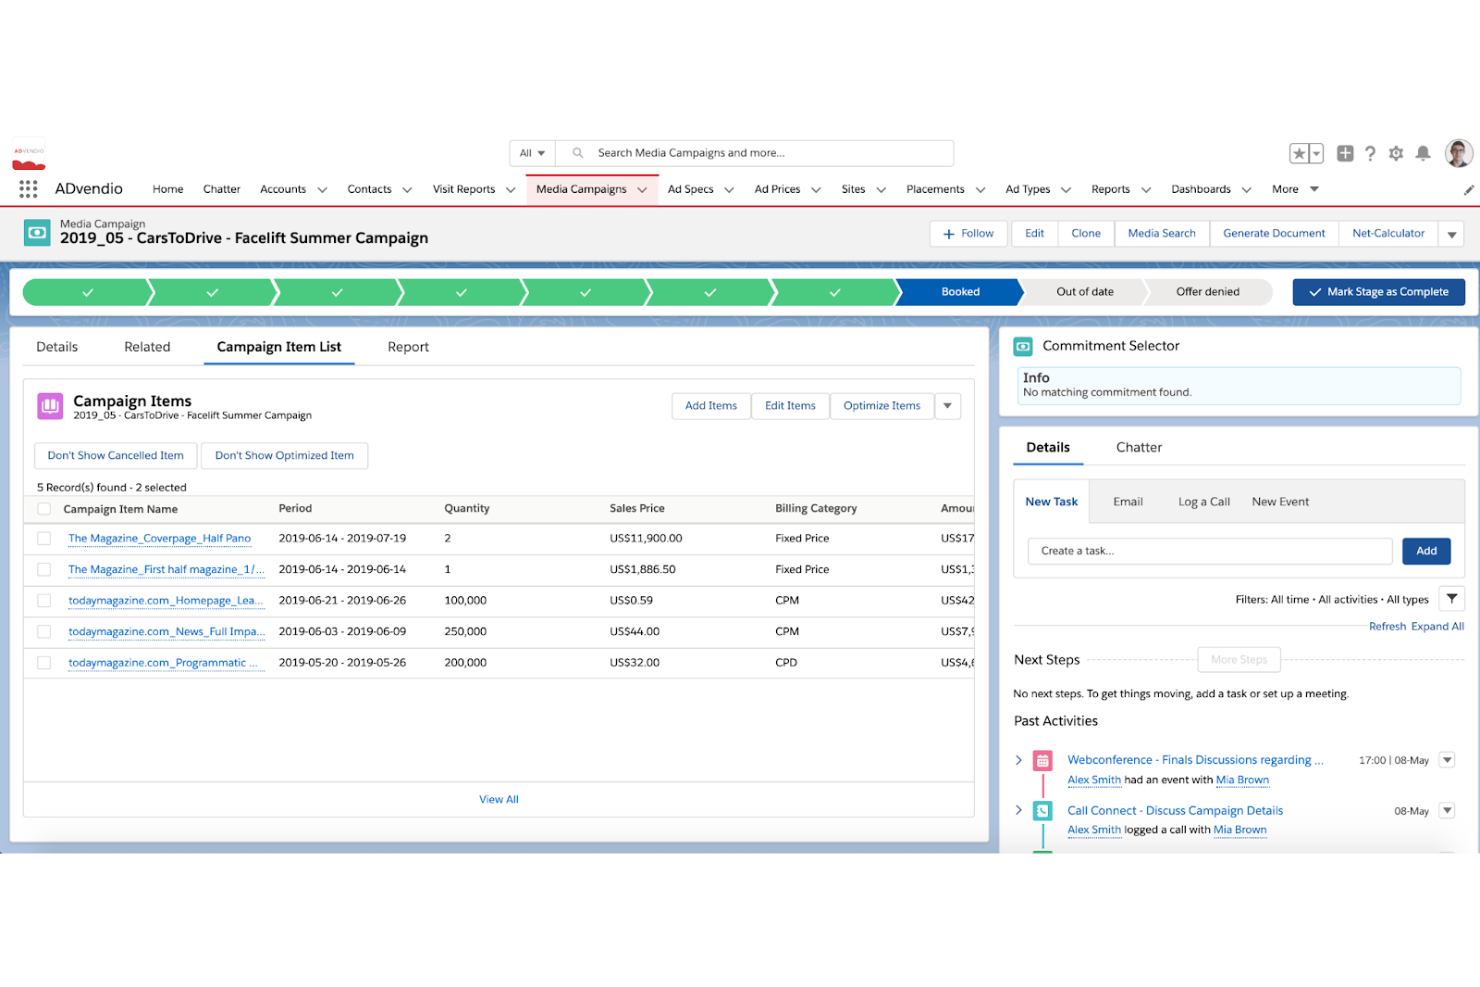The width and height of the screenshot is (1480, 987).
Task: Expand the Ad Specs nav dropdown arrow
Action: pos(729,190)
